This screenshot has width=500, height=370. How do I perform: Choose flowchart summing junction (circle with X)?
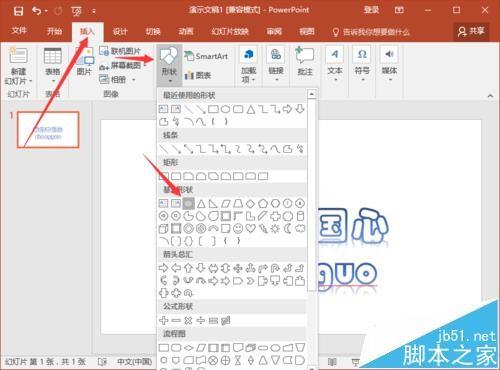(x=213, y=360)
